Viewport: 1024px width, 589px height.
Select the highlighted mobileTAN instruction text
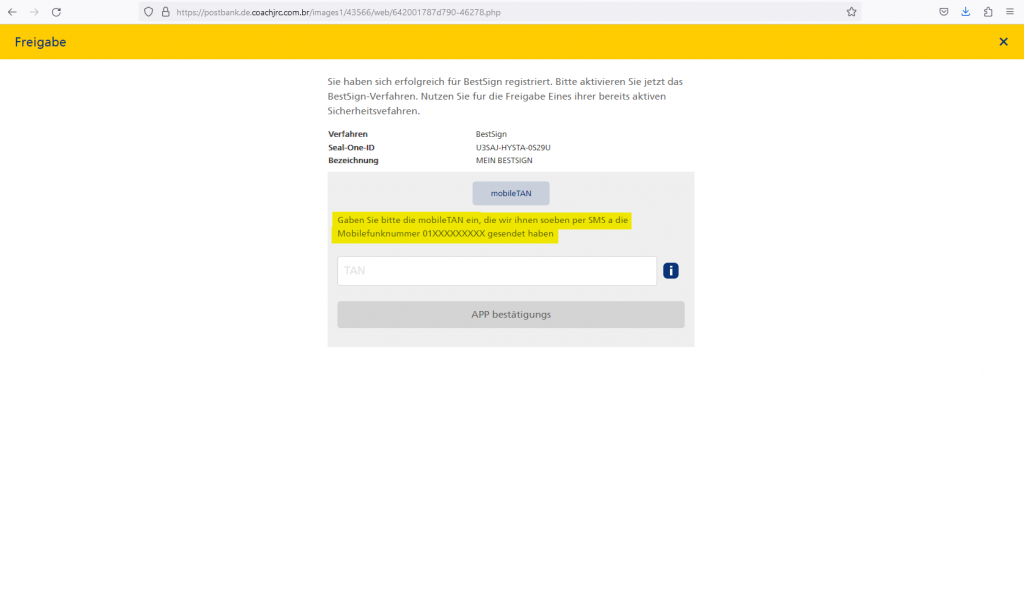[x=483, y=227]
